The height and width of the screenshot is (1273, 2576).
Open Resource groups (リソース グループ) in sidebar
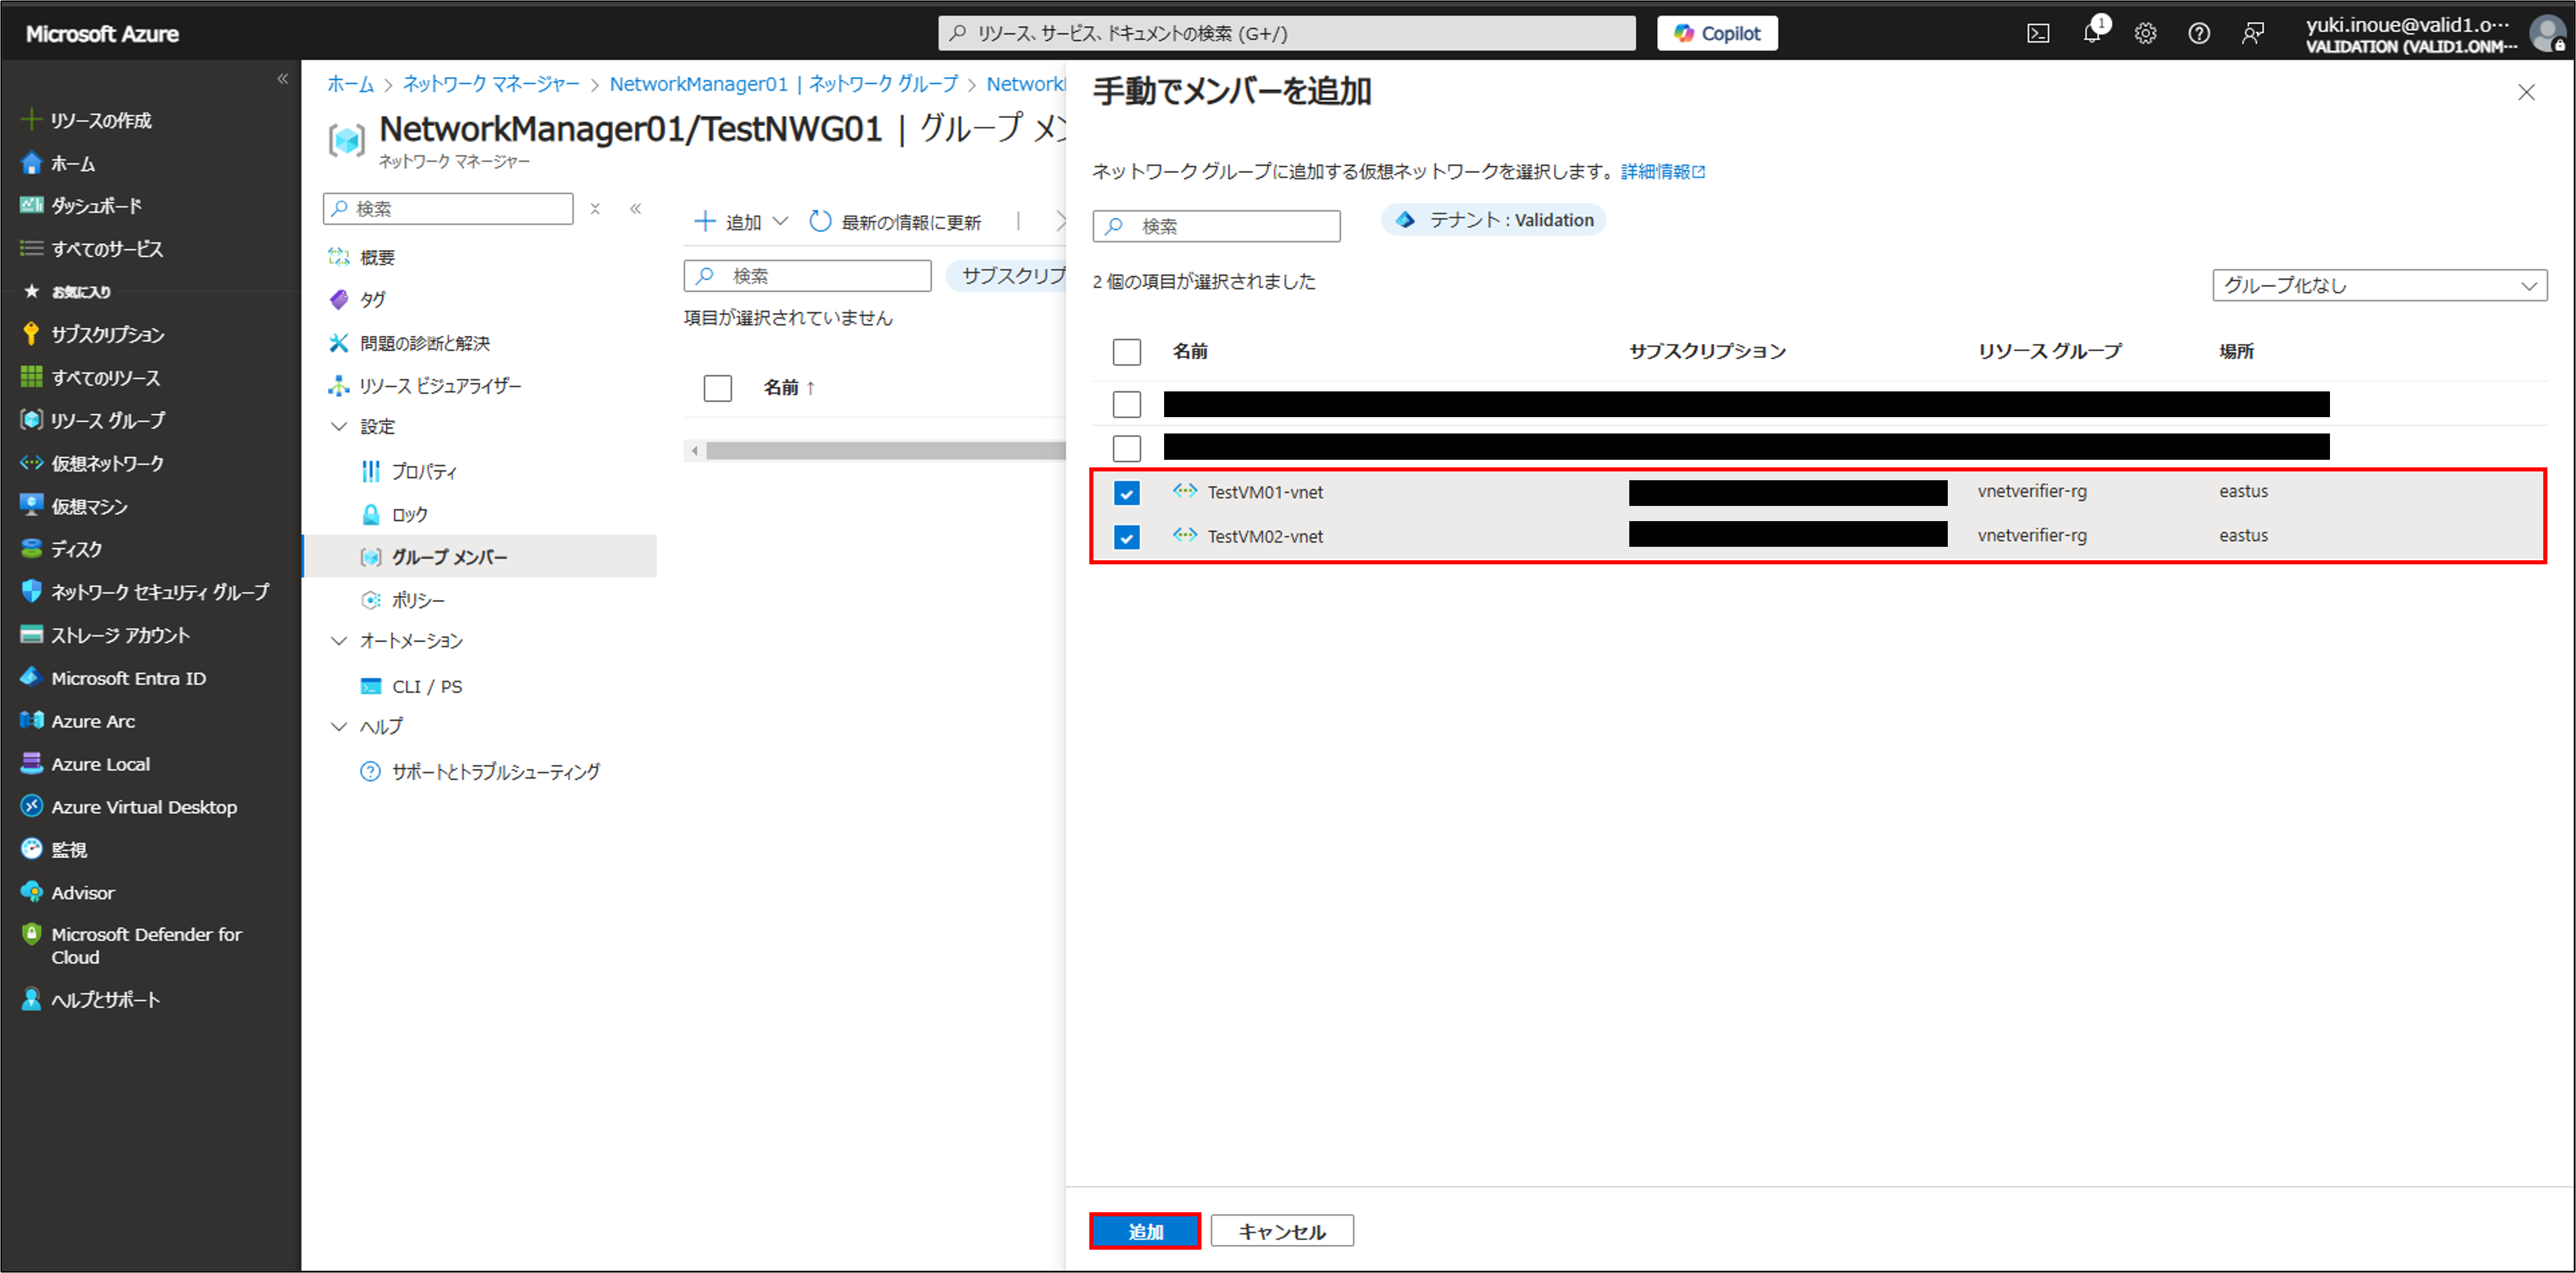(92, 420)
